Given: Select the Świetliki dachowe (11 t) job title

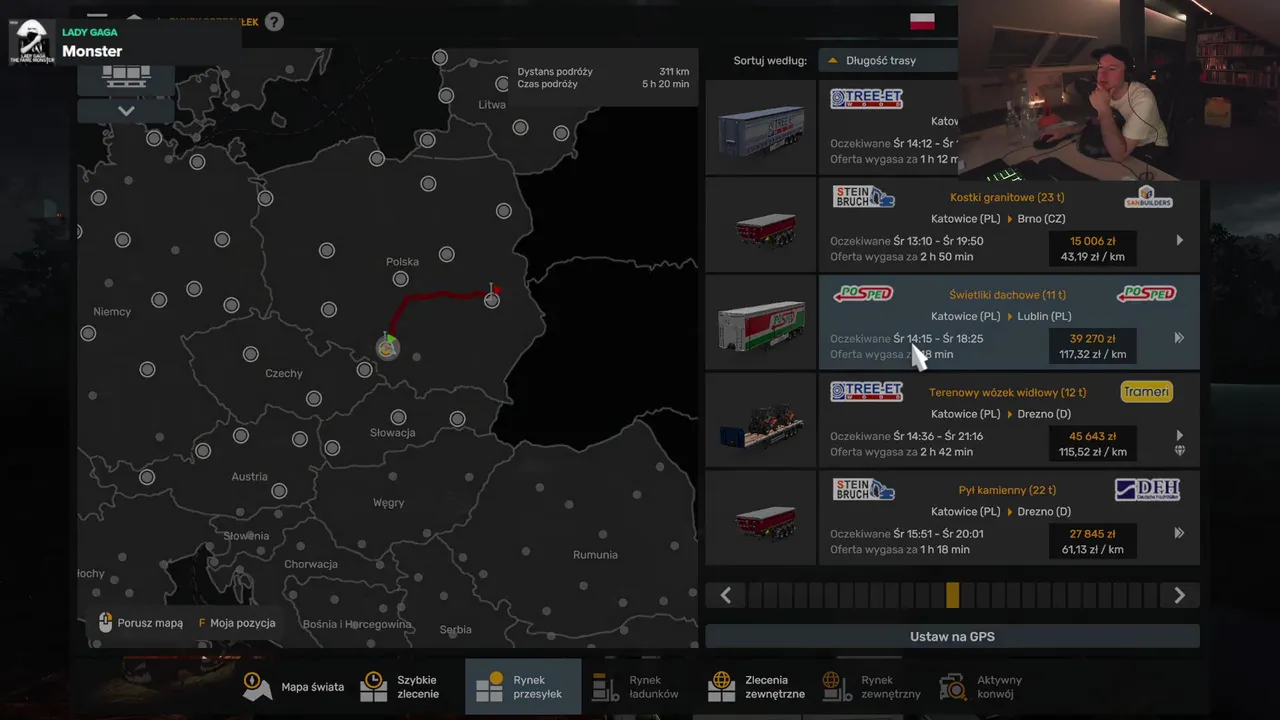Looking at the screenshot, I should click(x=1007, y=295).
